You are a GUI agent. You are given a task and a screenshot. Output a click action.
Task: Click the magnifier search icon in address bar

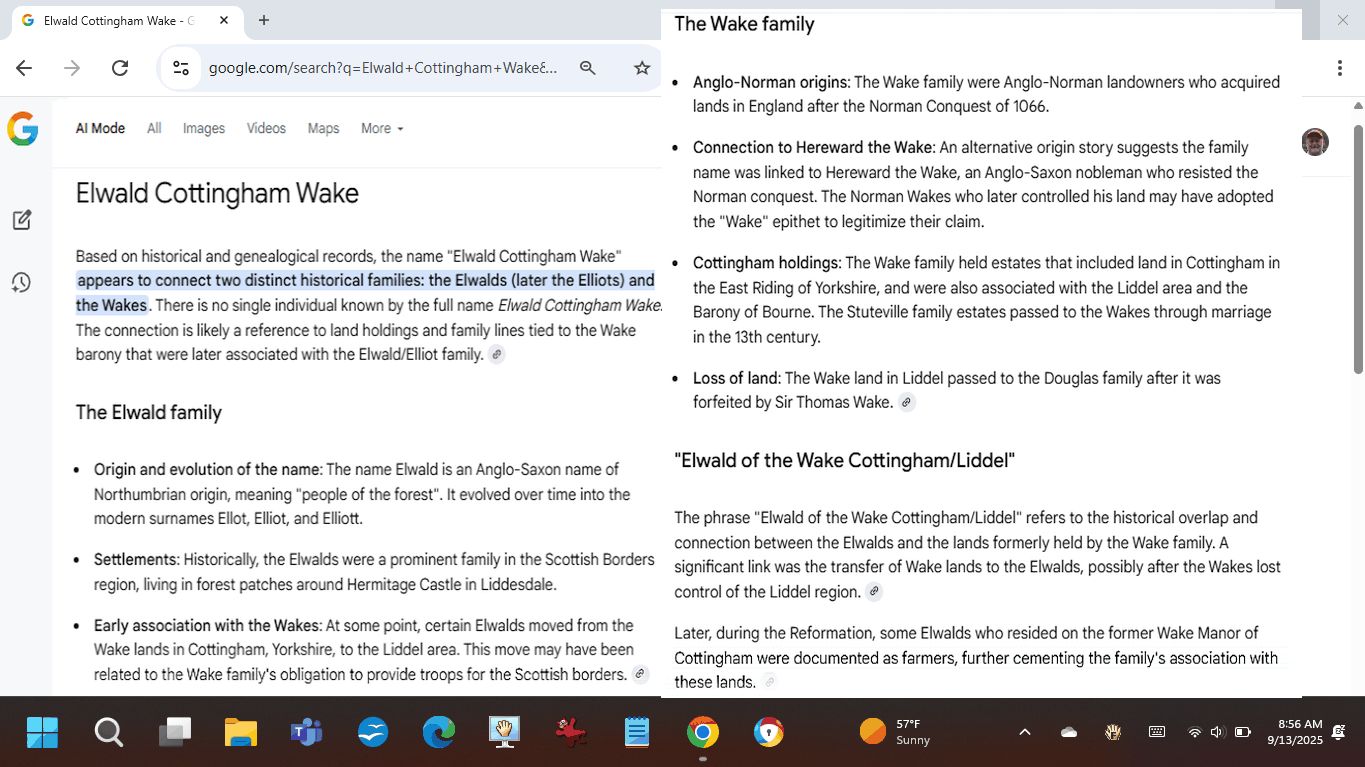point(588,68)
